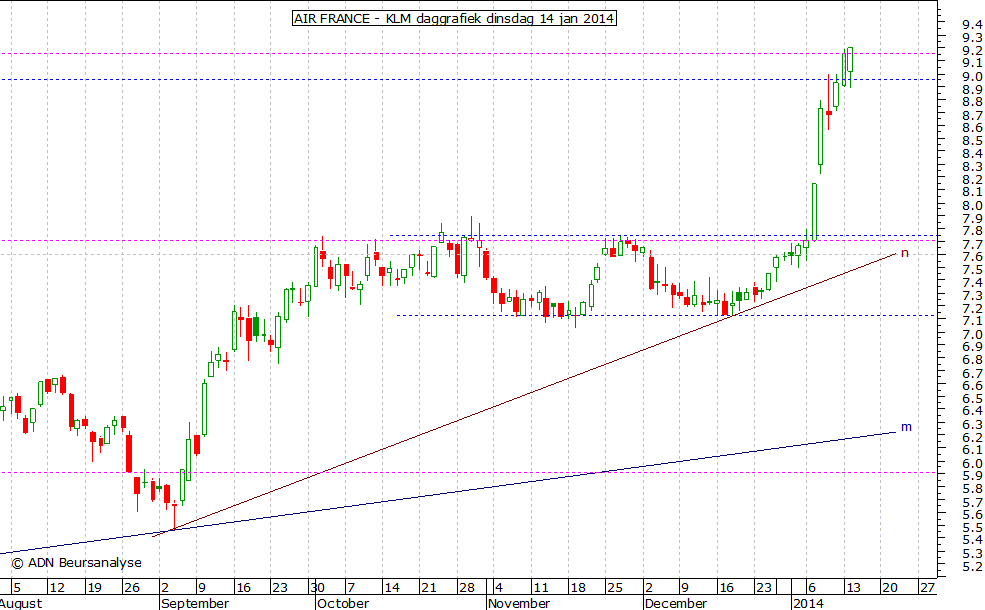Select the trendline label 'n'
Image resolution: width=985 pixels, height=610 pixels.
[x=905, y=253]
